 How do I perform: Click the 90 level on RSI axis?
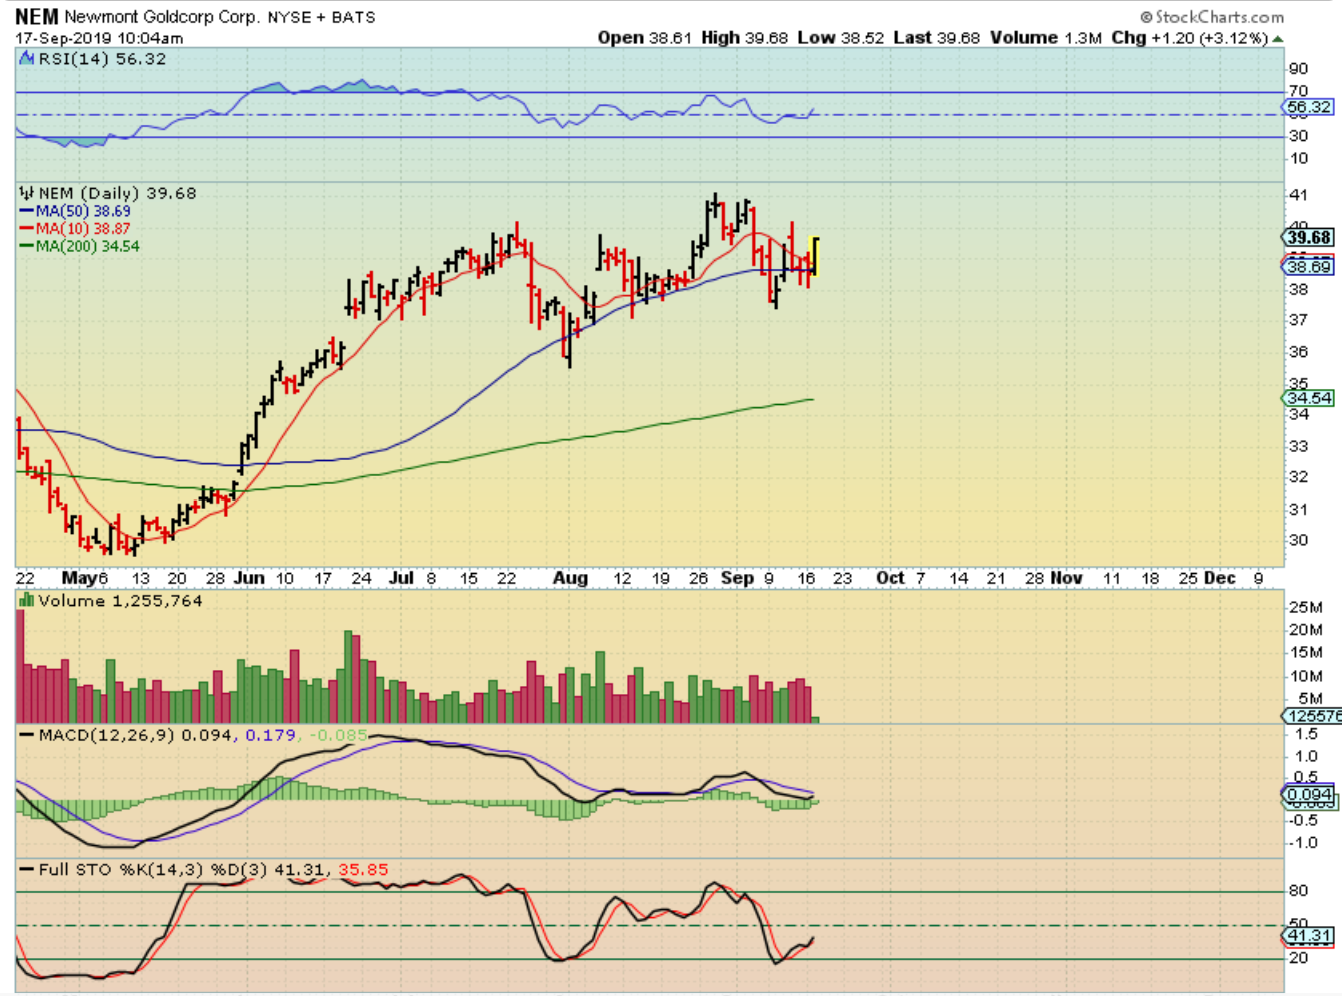click(1298, 69)
